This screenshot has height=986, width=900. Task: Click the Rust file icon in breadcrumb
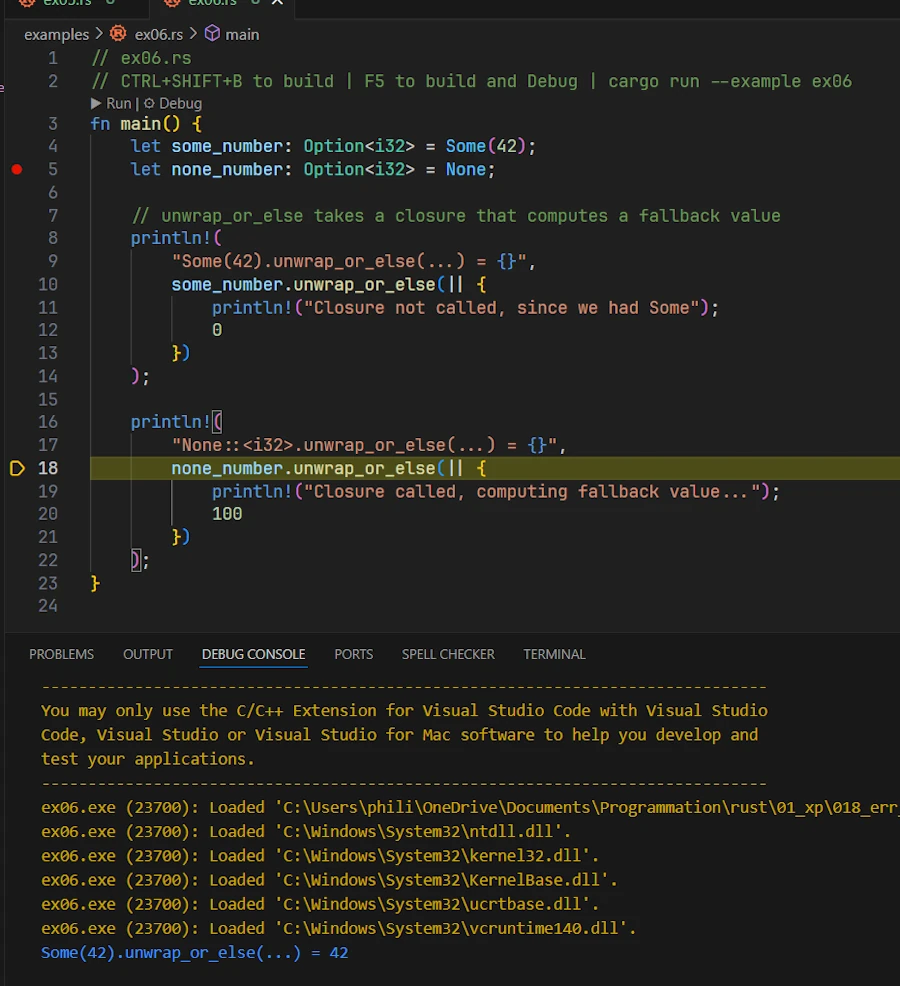[x=118, y=34]
